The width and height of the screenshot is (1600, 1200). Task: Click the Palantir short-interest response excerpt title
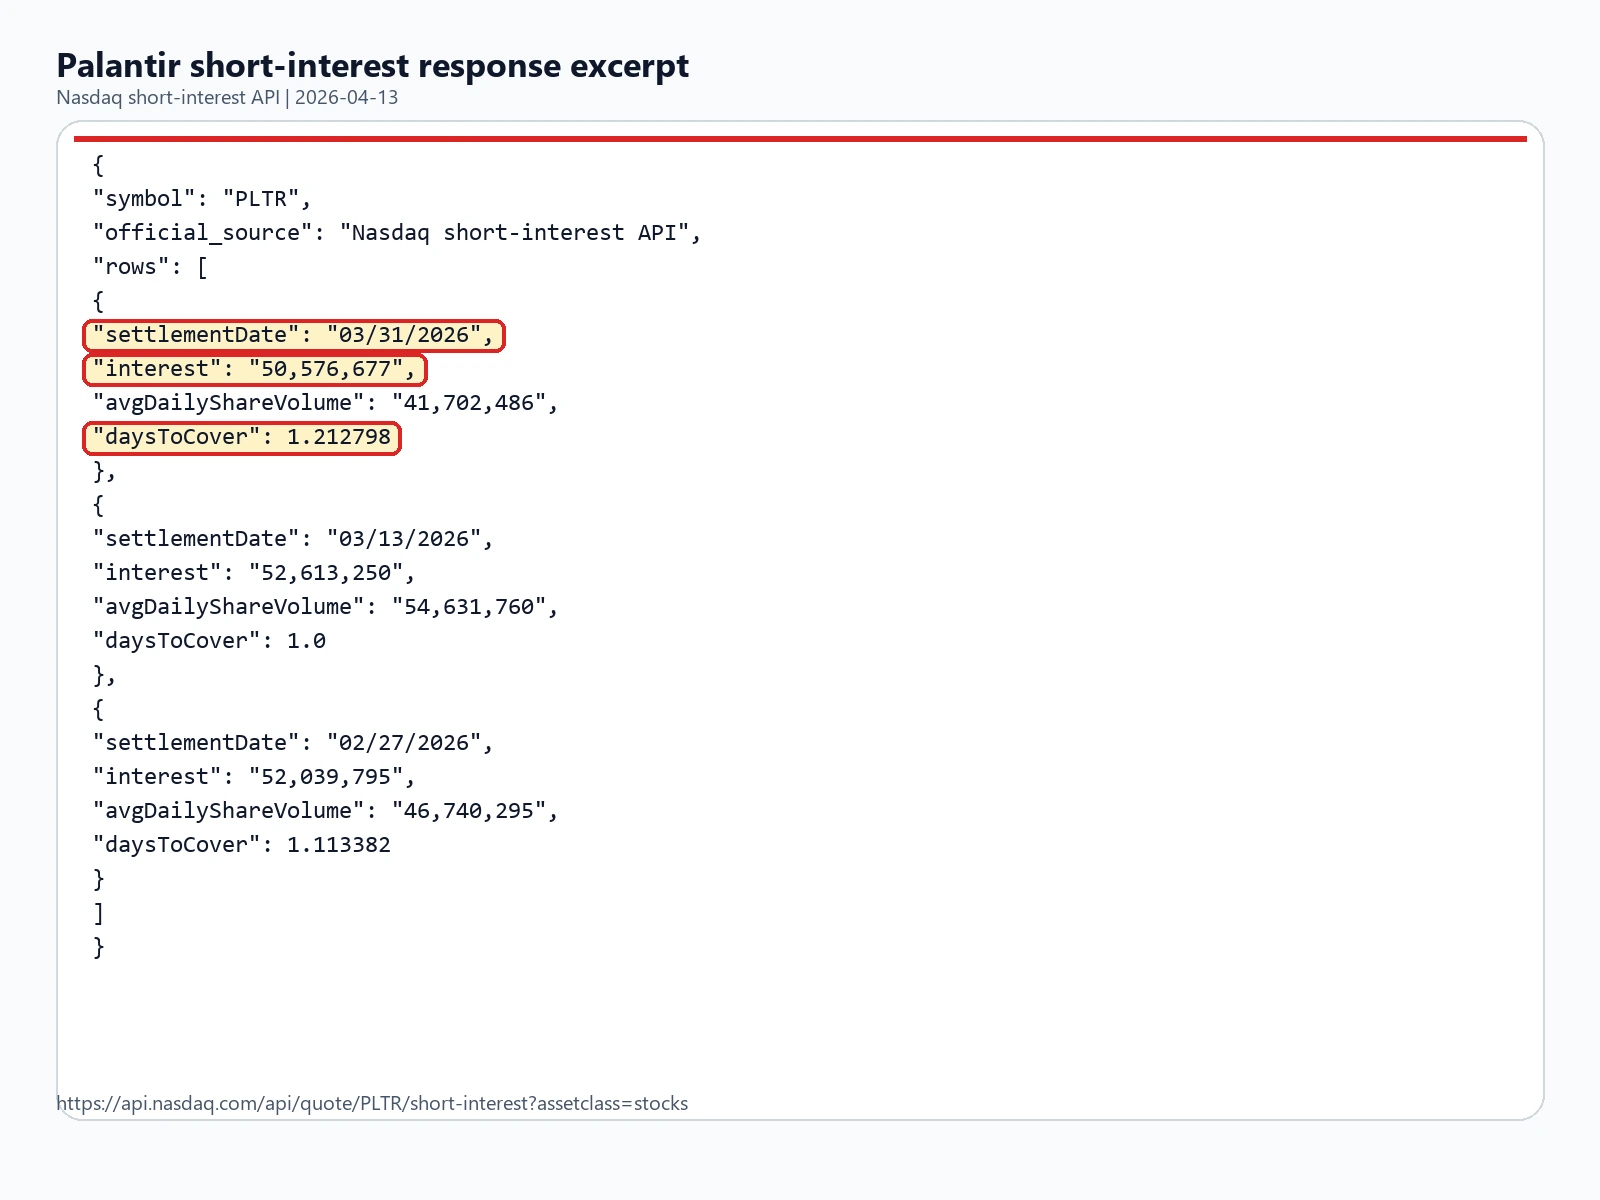point(372,65)
